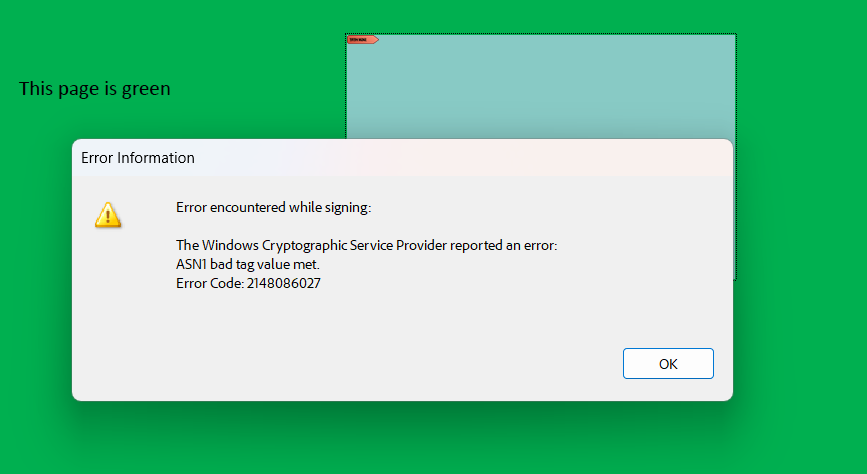Click green page area above 'This page is green'
Viewport: 867px width, 474px height.
point(95,39)
